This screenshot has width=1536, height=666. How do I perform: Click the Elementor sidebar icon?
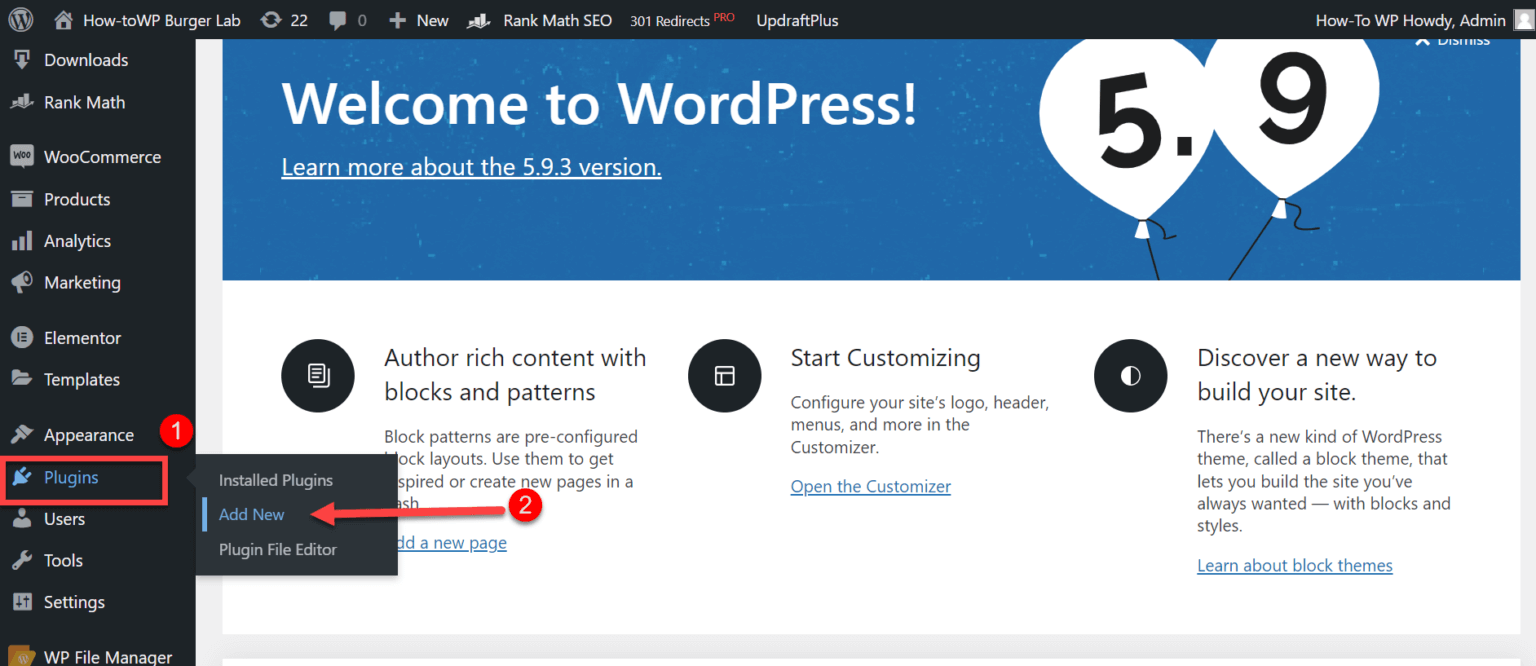point(22,337)
